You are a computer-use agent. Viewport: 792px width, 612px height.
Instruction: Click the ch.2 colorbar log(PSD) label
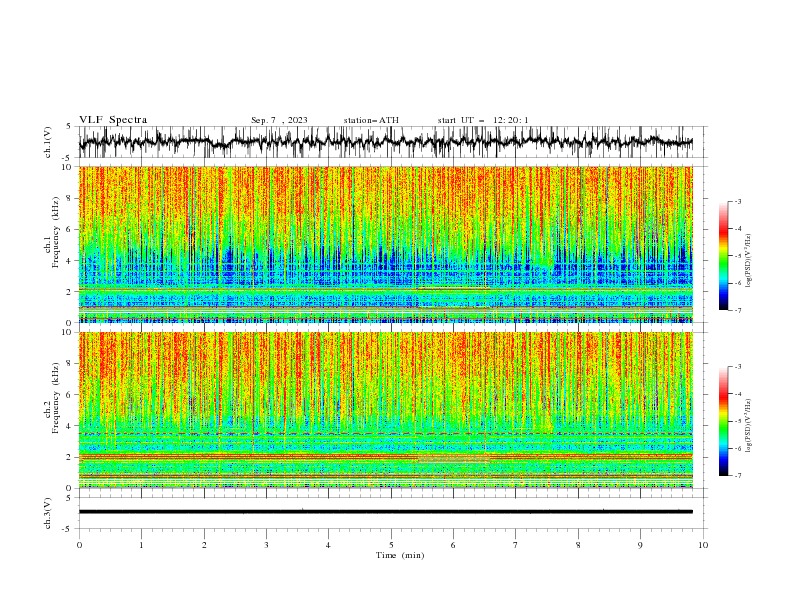[748, 425]
